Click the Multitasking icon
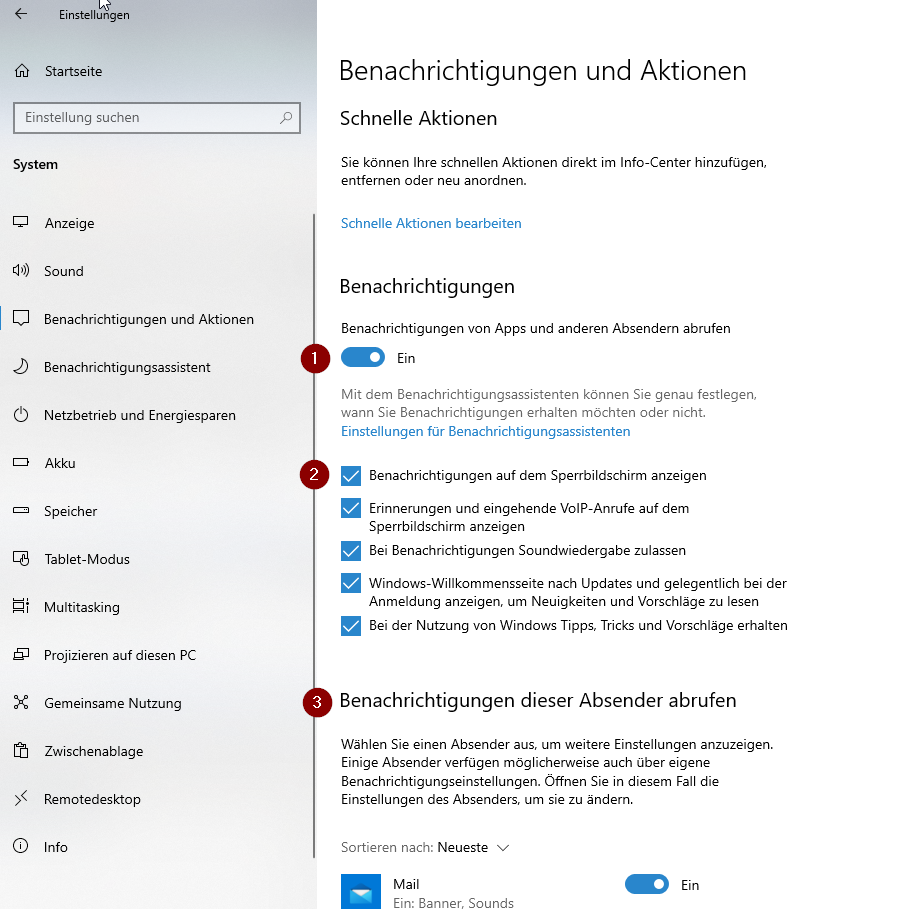Screen dimensions: 907x909 coord(21,606)
